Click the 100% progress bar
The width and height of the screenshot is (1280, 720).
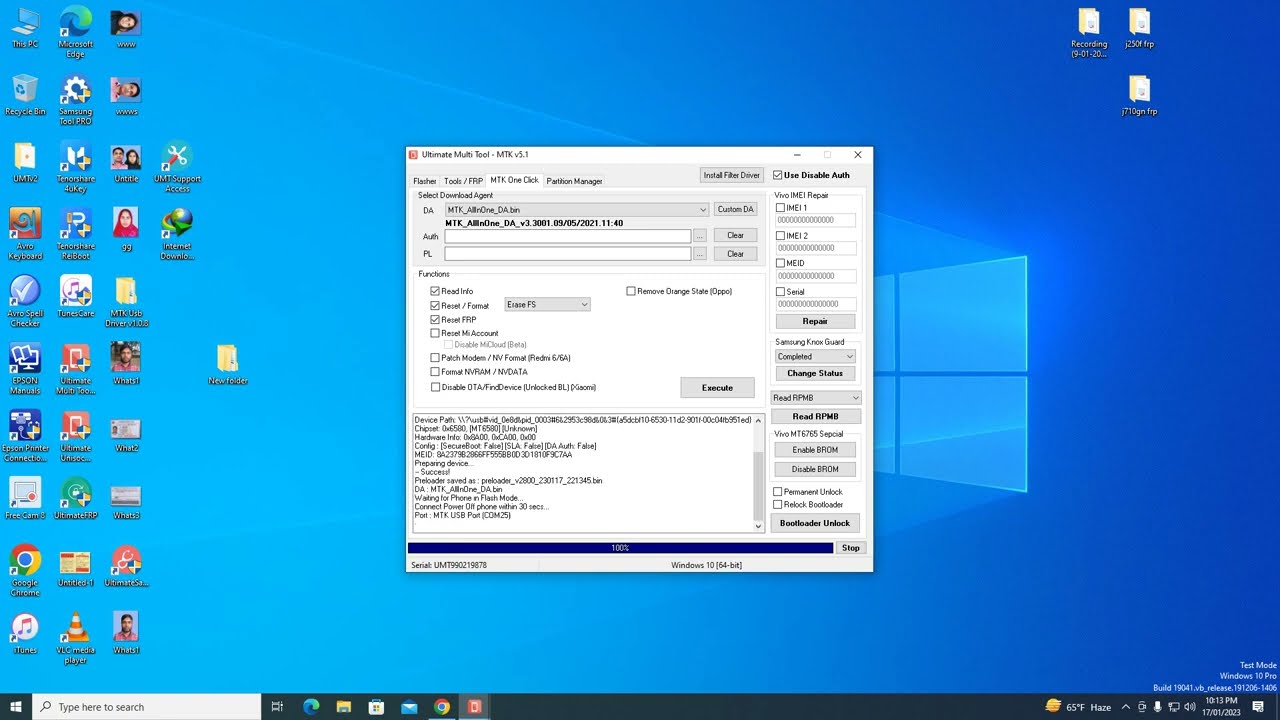pos(620,548)
